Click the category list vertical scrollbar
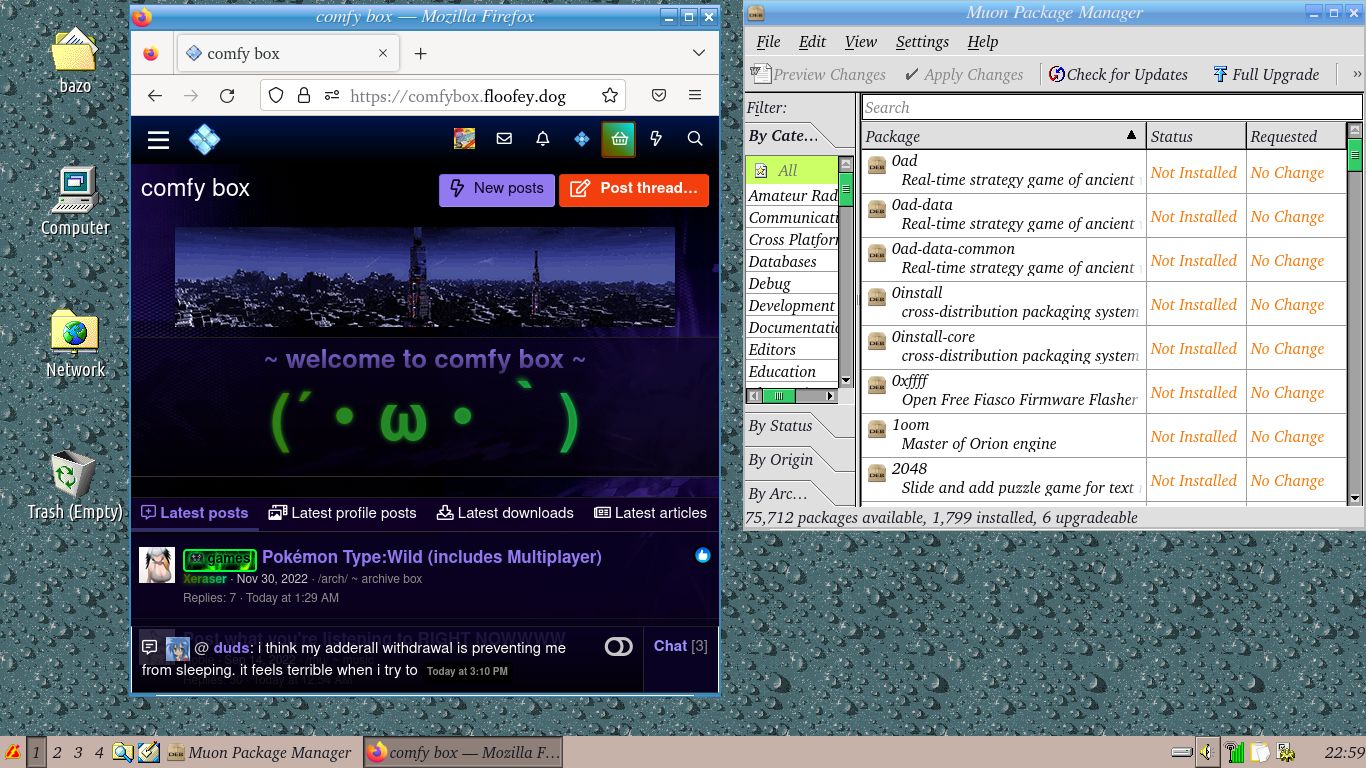 (x=846, y=272)
